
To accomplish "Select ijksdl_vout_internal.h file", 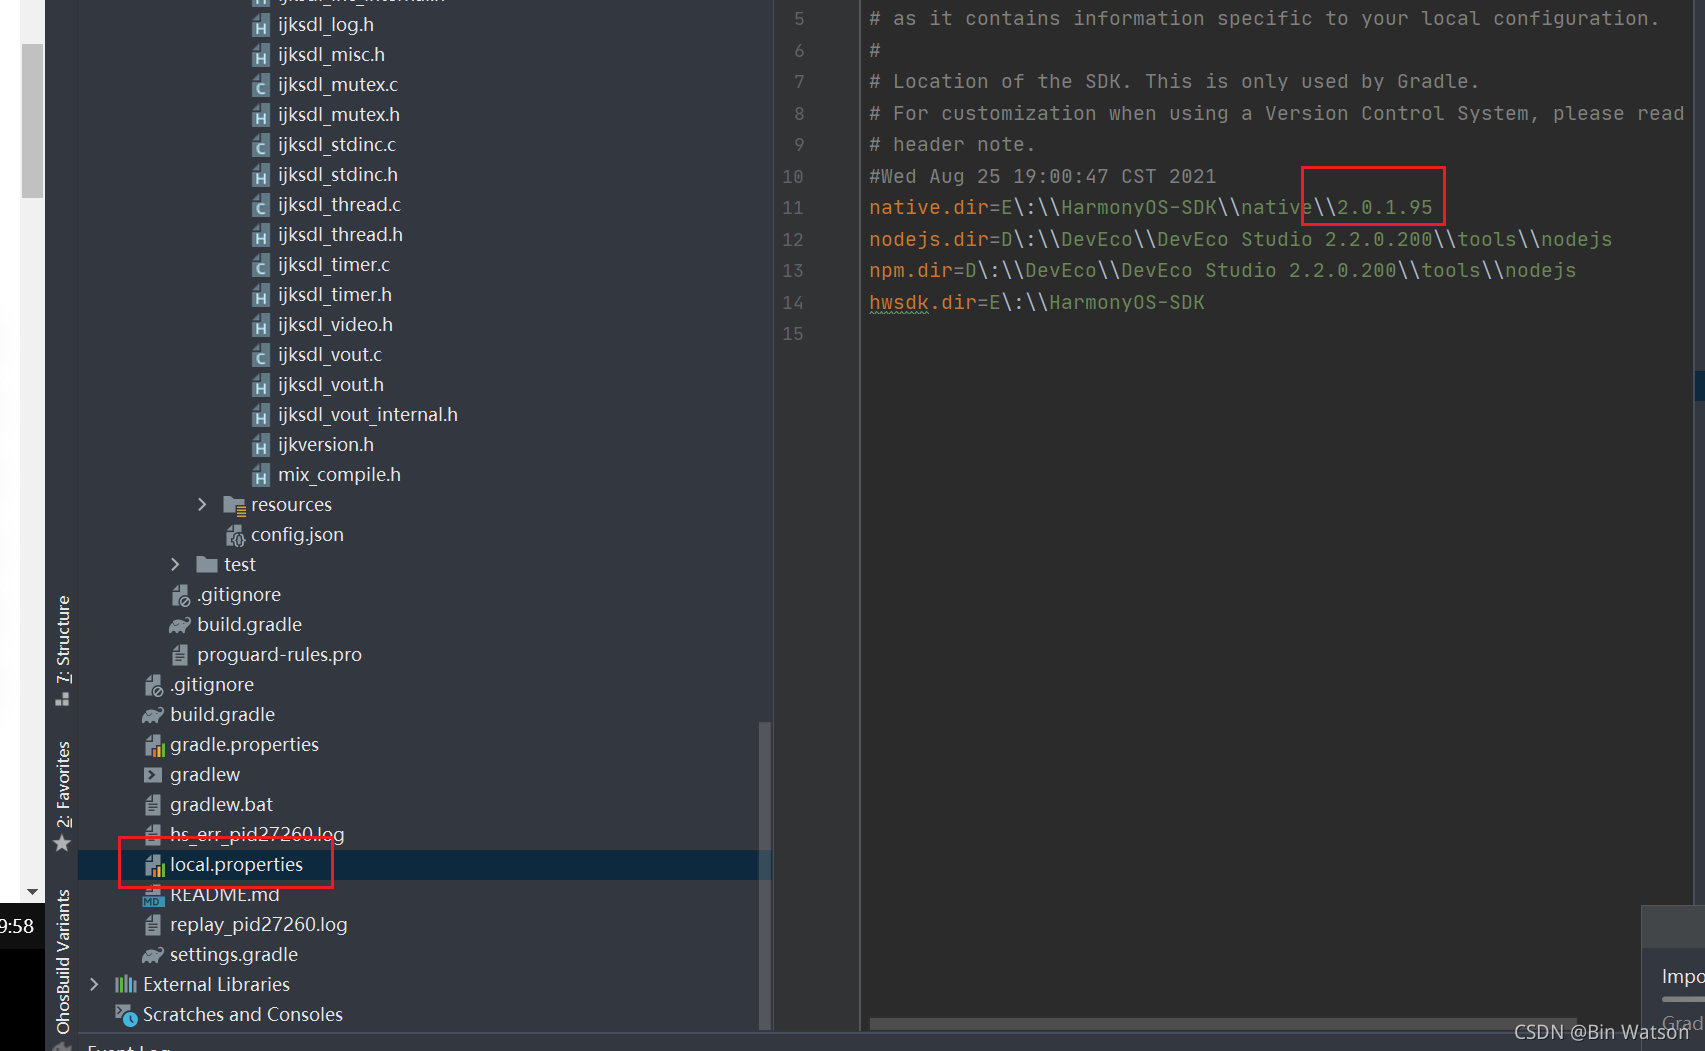I will tap(367, 415).
